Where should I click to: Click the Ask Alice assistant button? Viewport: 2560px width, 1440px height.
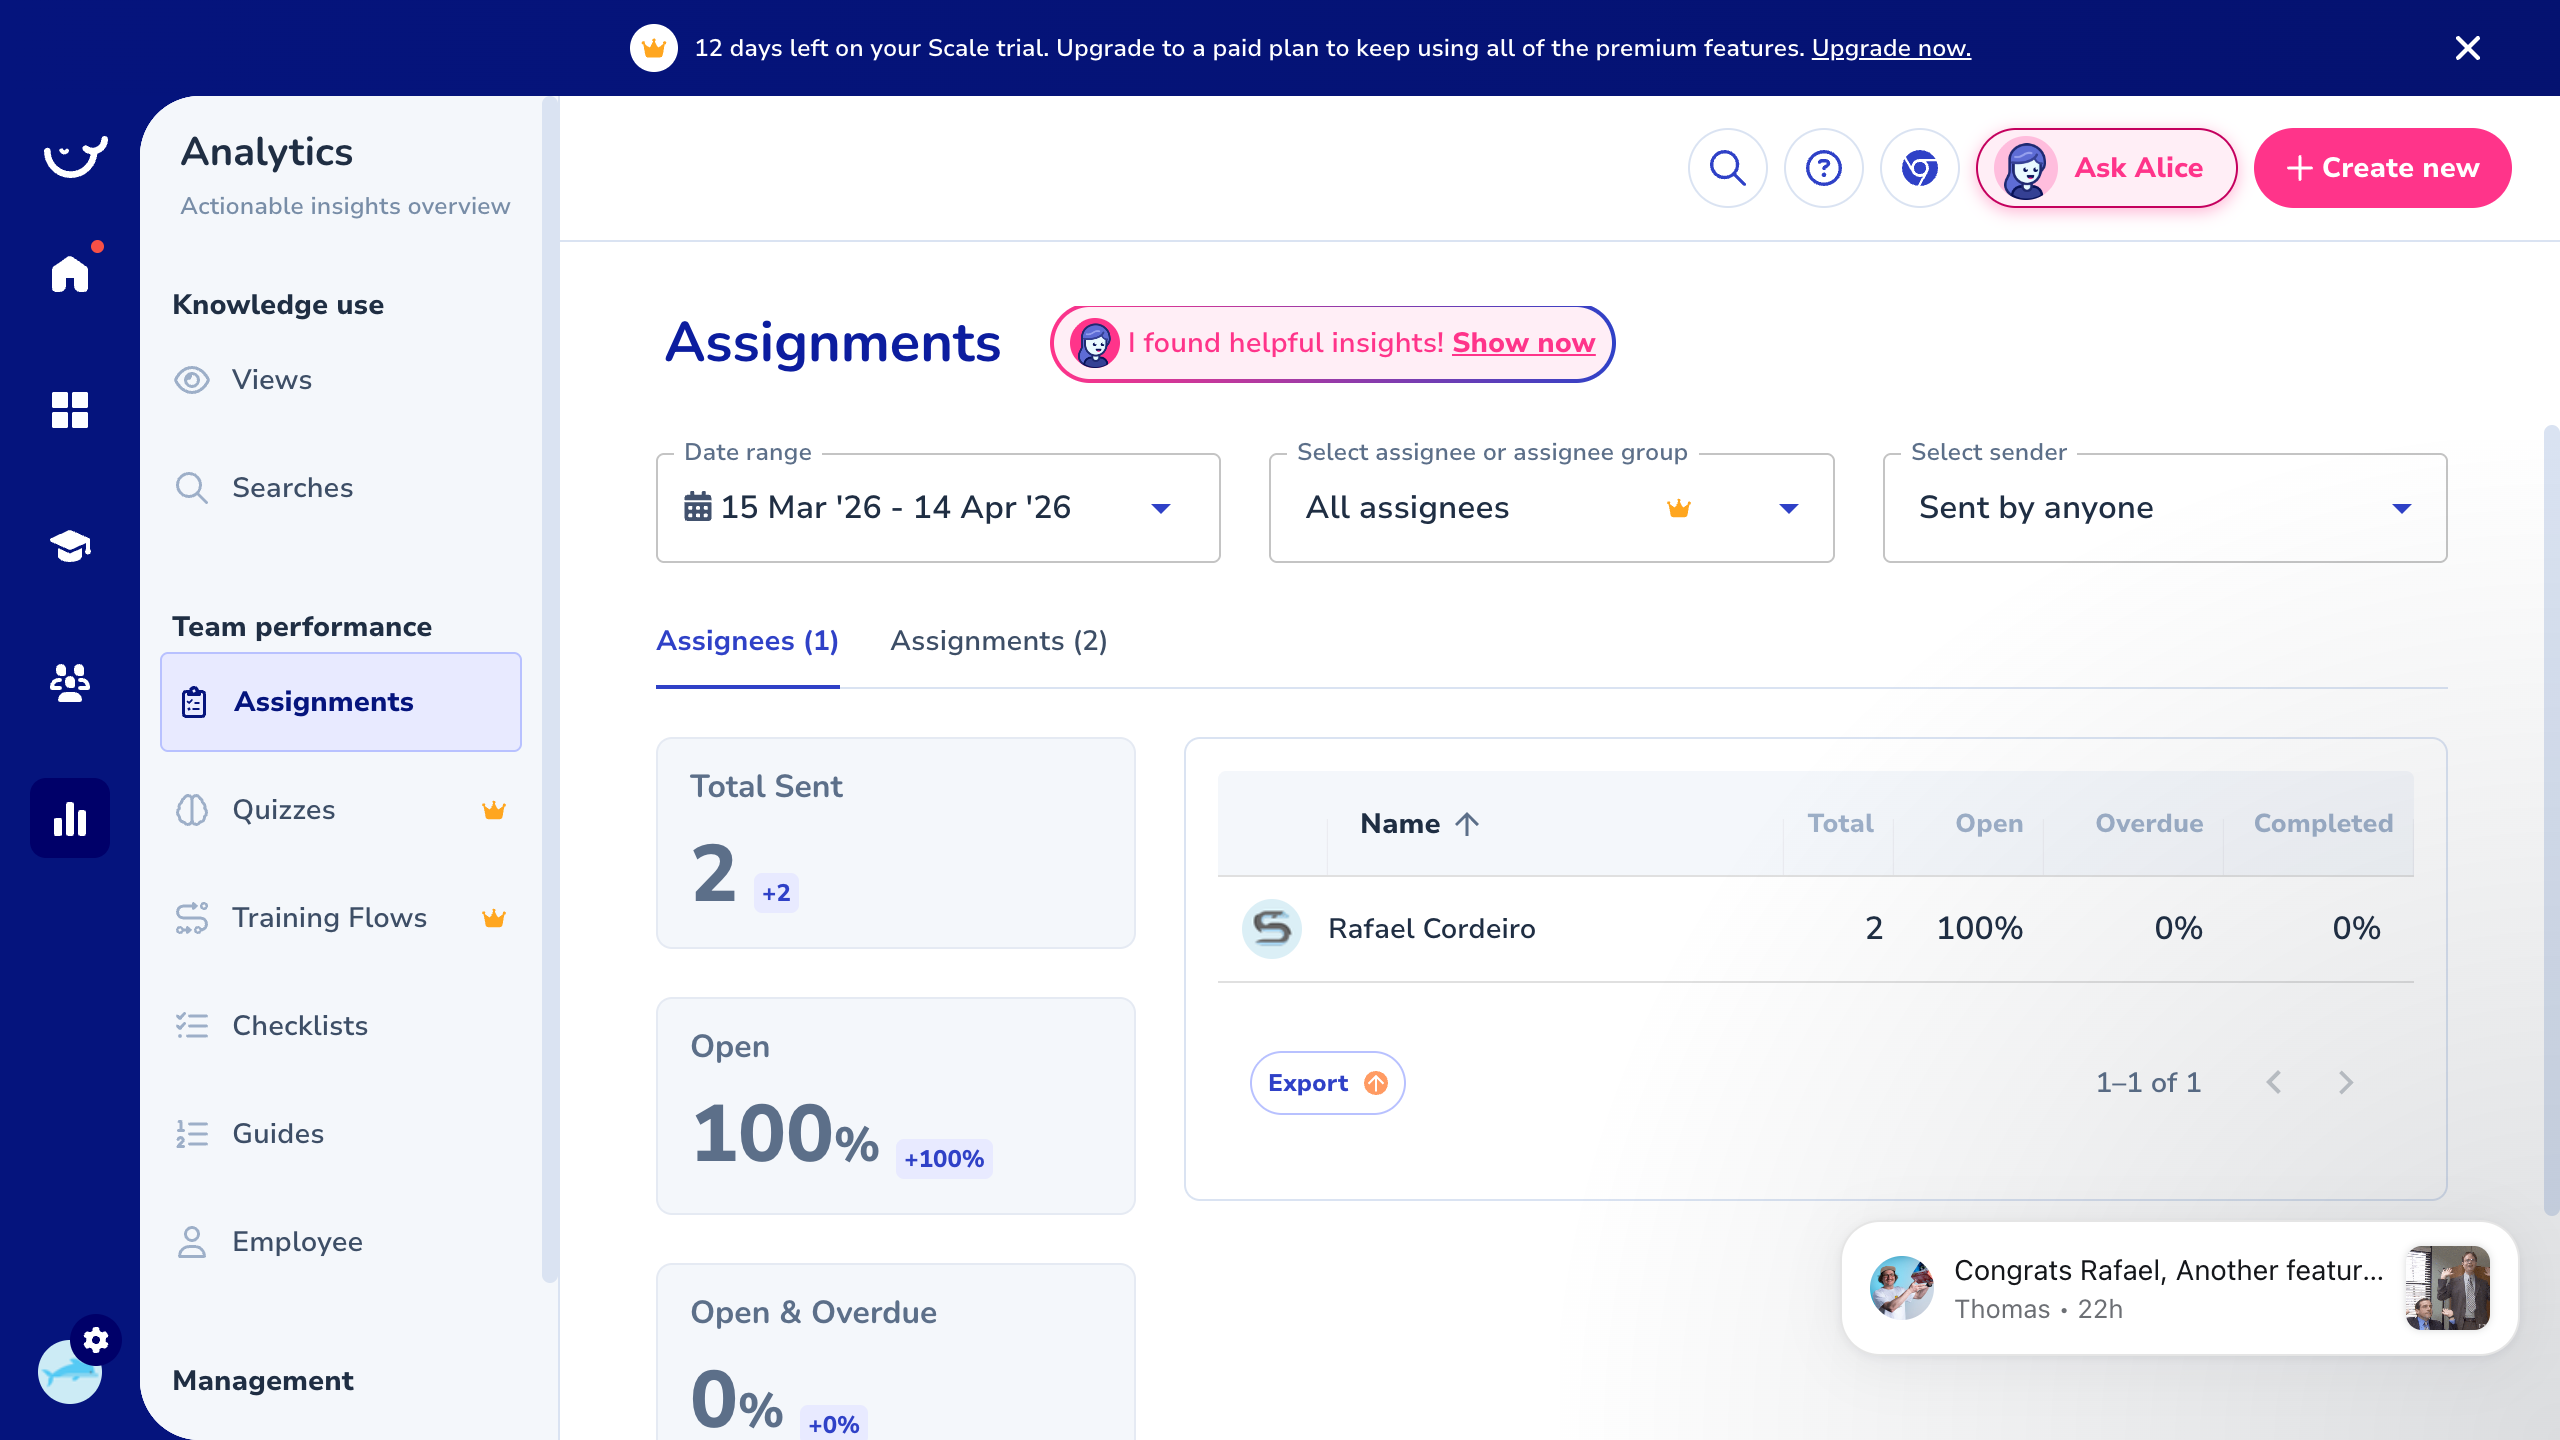(x=2106, y=168)
